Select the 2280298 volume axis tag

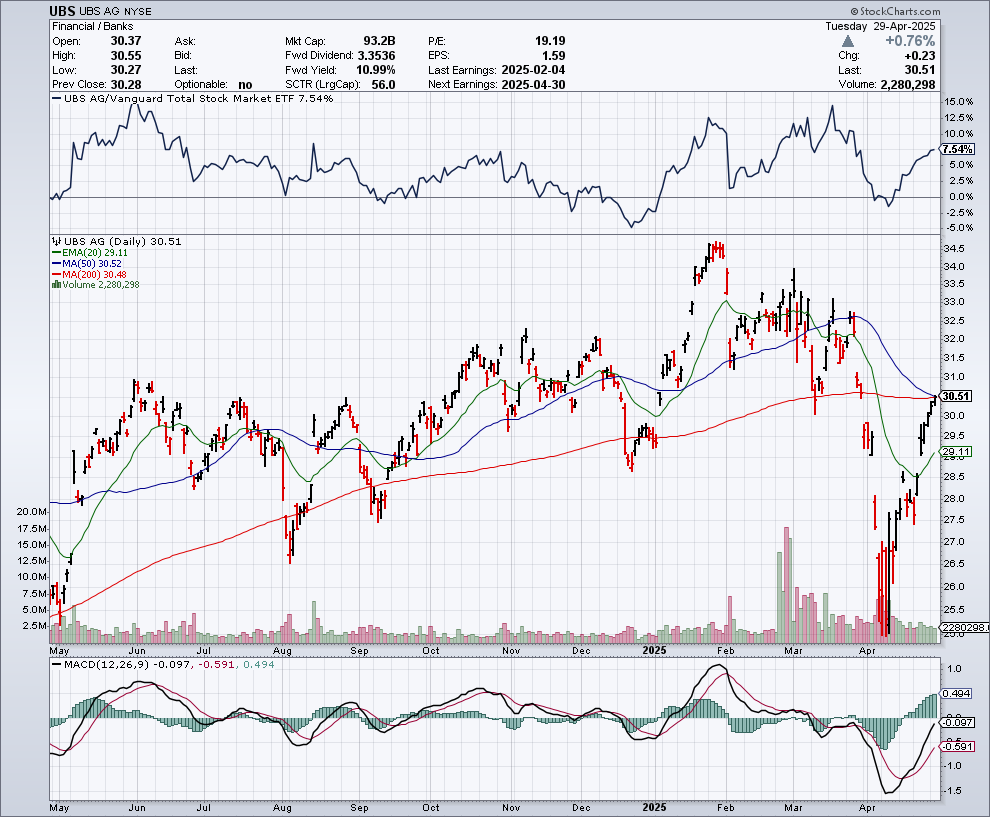963,627
